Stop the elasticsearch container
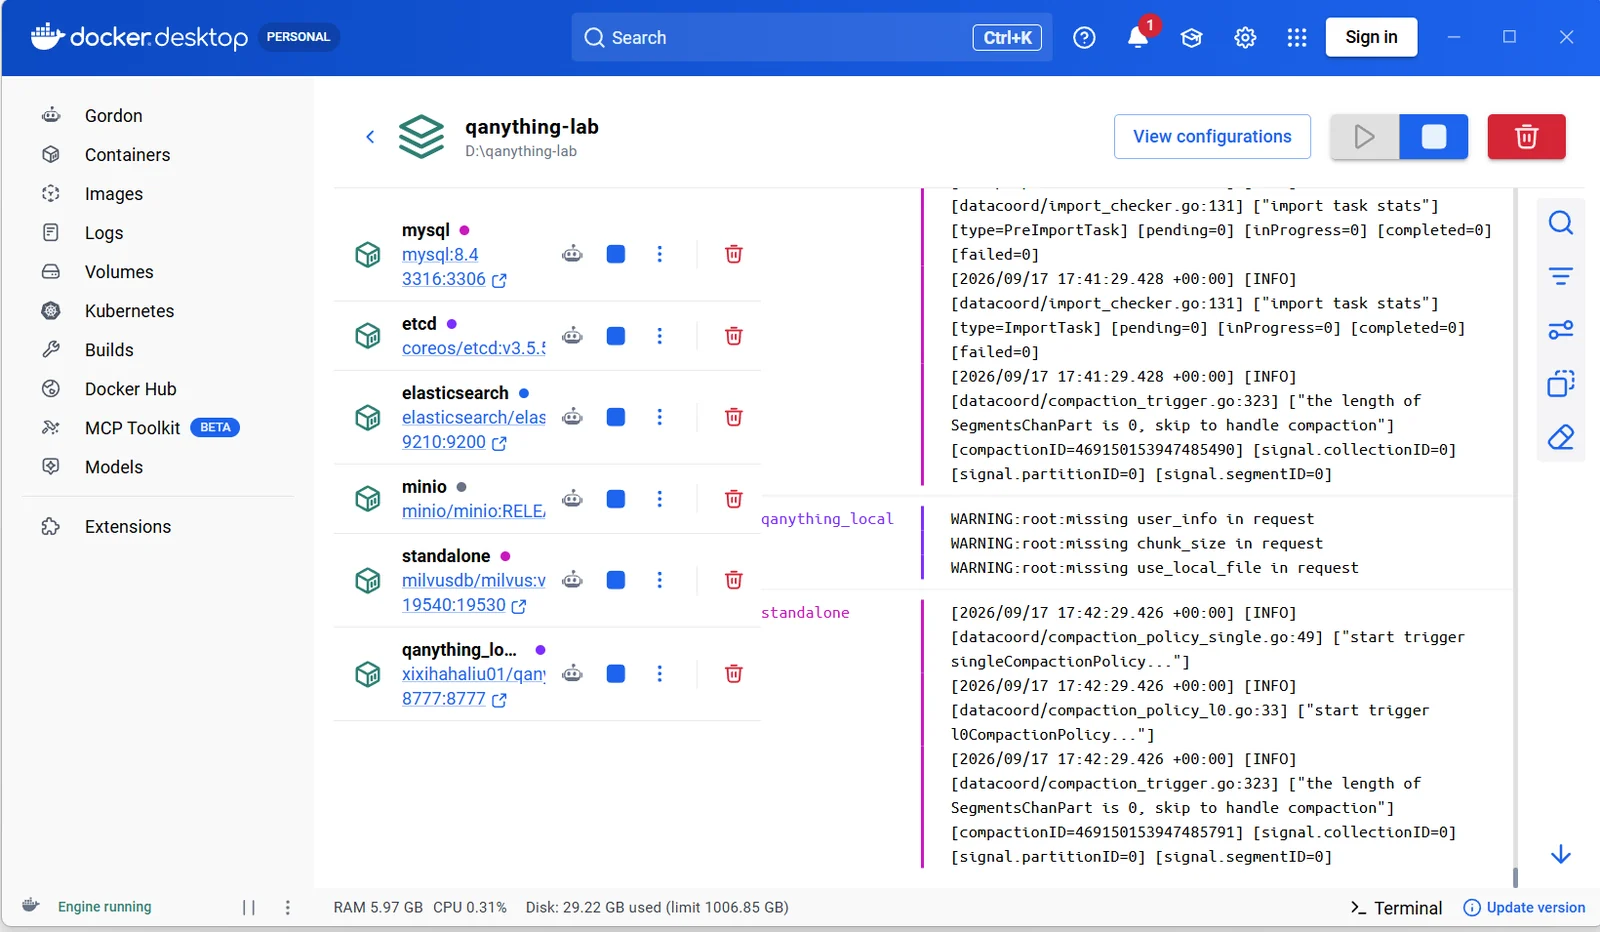 [x=616, y=417]
